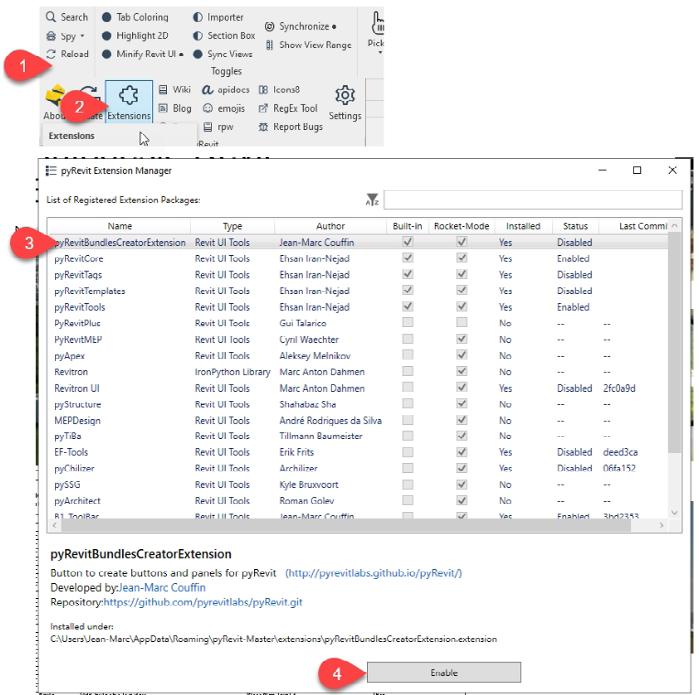Click Report Bugs
Image resolution: width=699 pixels, height=695 pixels.
[291, 127]
